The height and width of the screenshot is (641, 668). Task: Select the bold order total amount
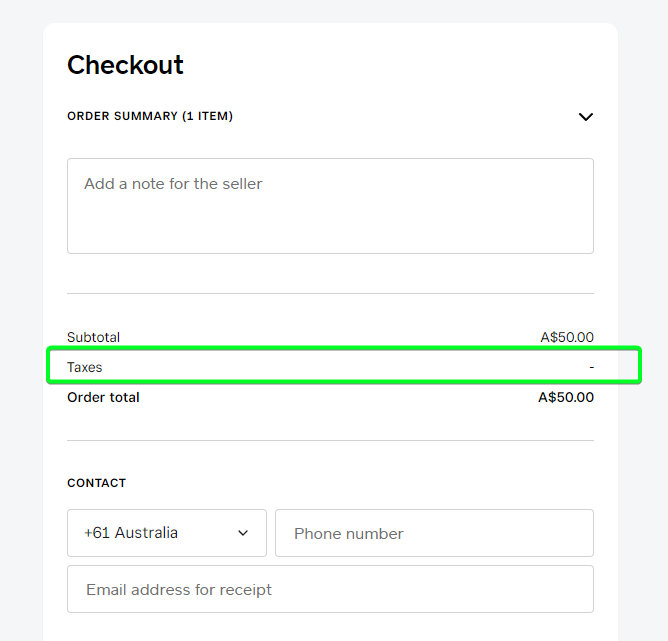tap(566, 397)
